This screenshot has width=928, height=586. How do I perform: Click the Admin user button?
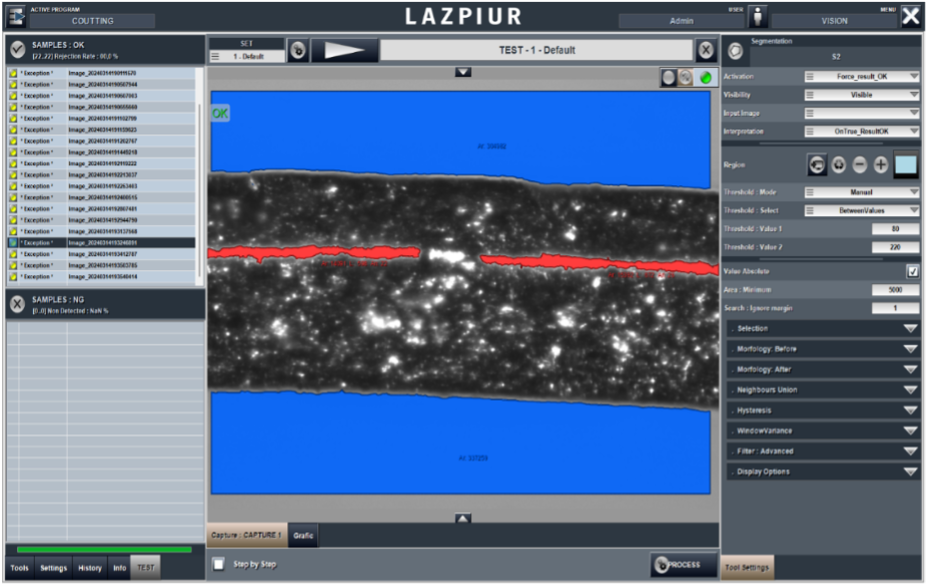(681, 21)
